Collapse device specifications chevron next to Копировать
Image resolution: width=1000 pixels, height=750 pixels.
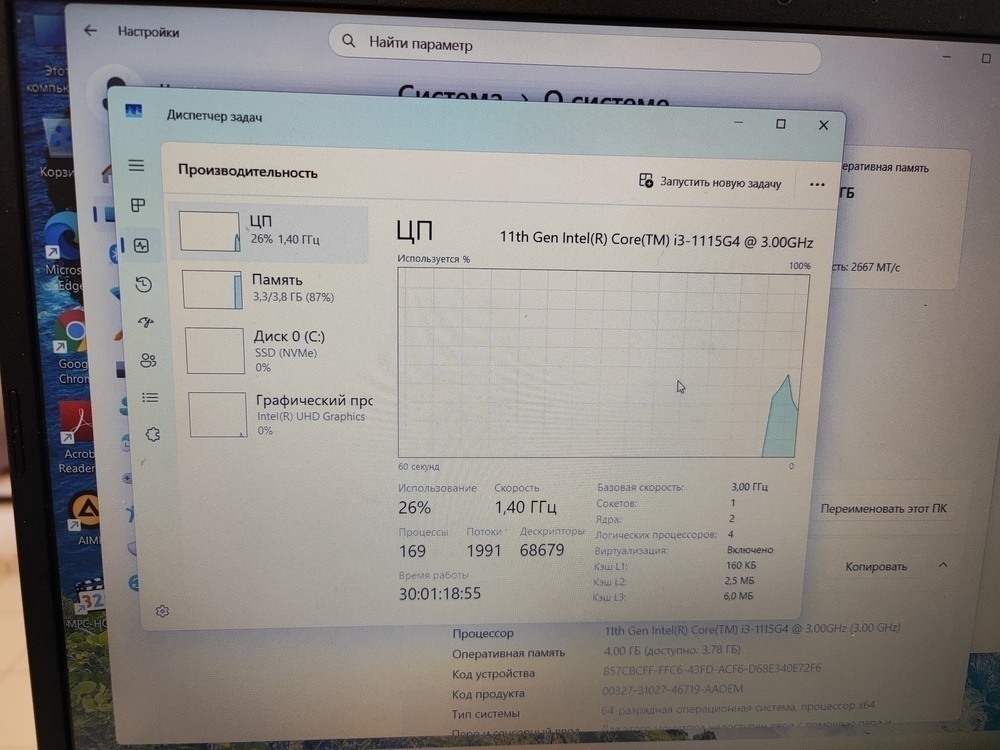click(943, 565)
